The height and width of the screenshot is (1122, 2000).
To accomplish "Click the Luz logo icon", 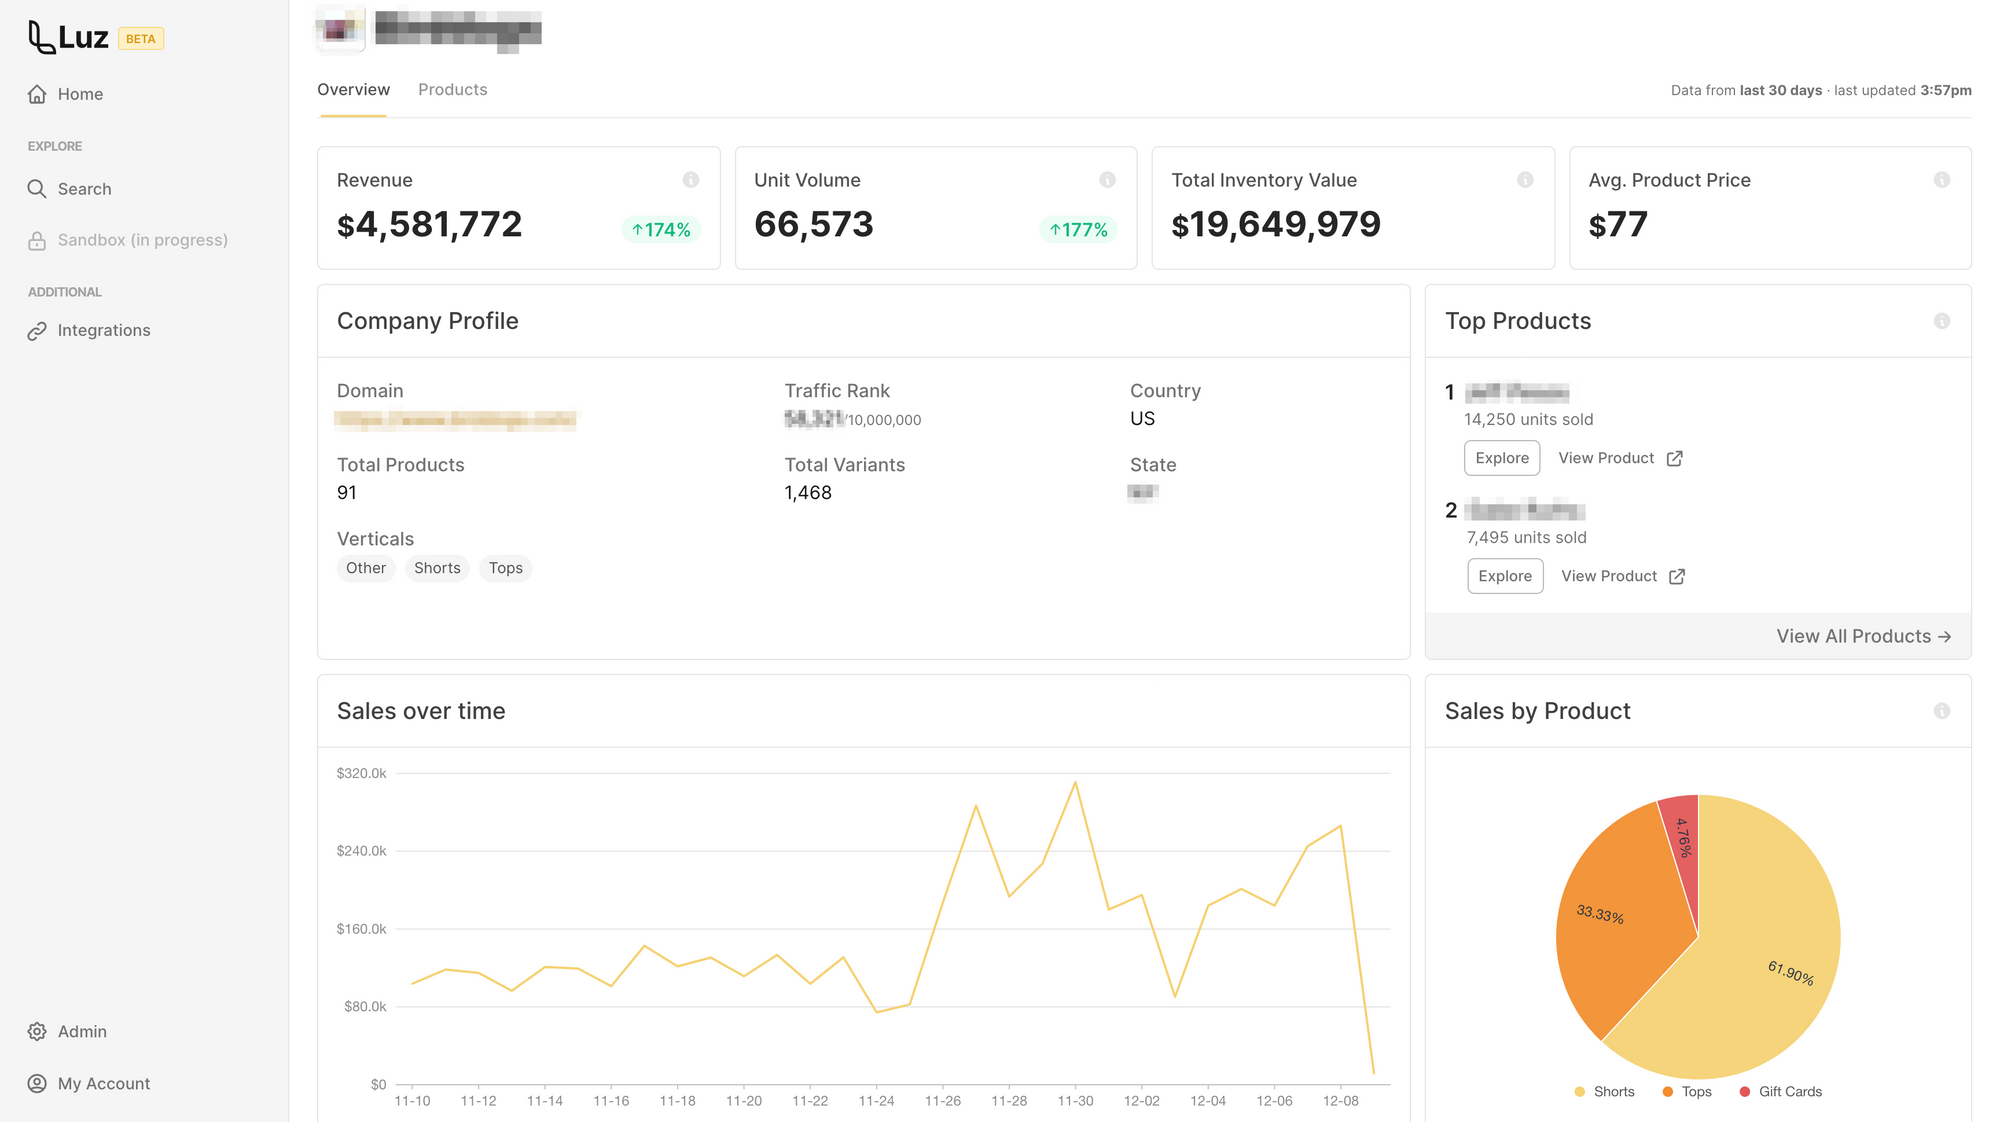I will point(41,37).
